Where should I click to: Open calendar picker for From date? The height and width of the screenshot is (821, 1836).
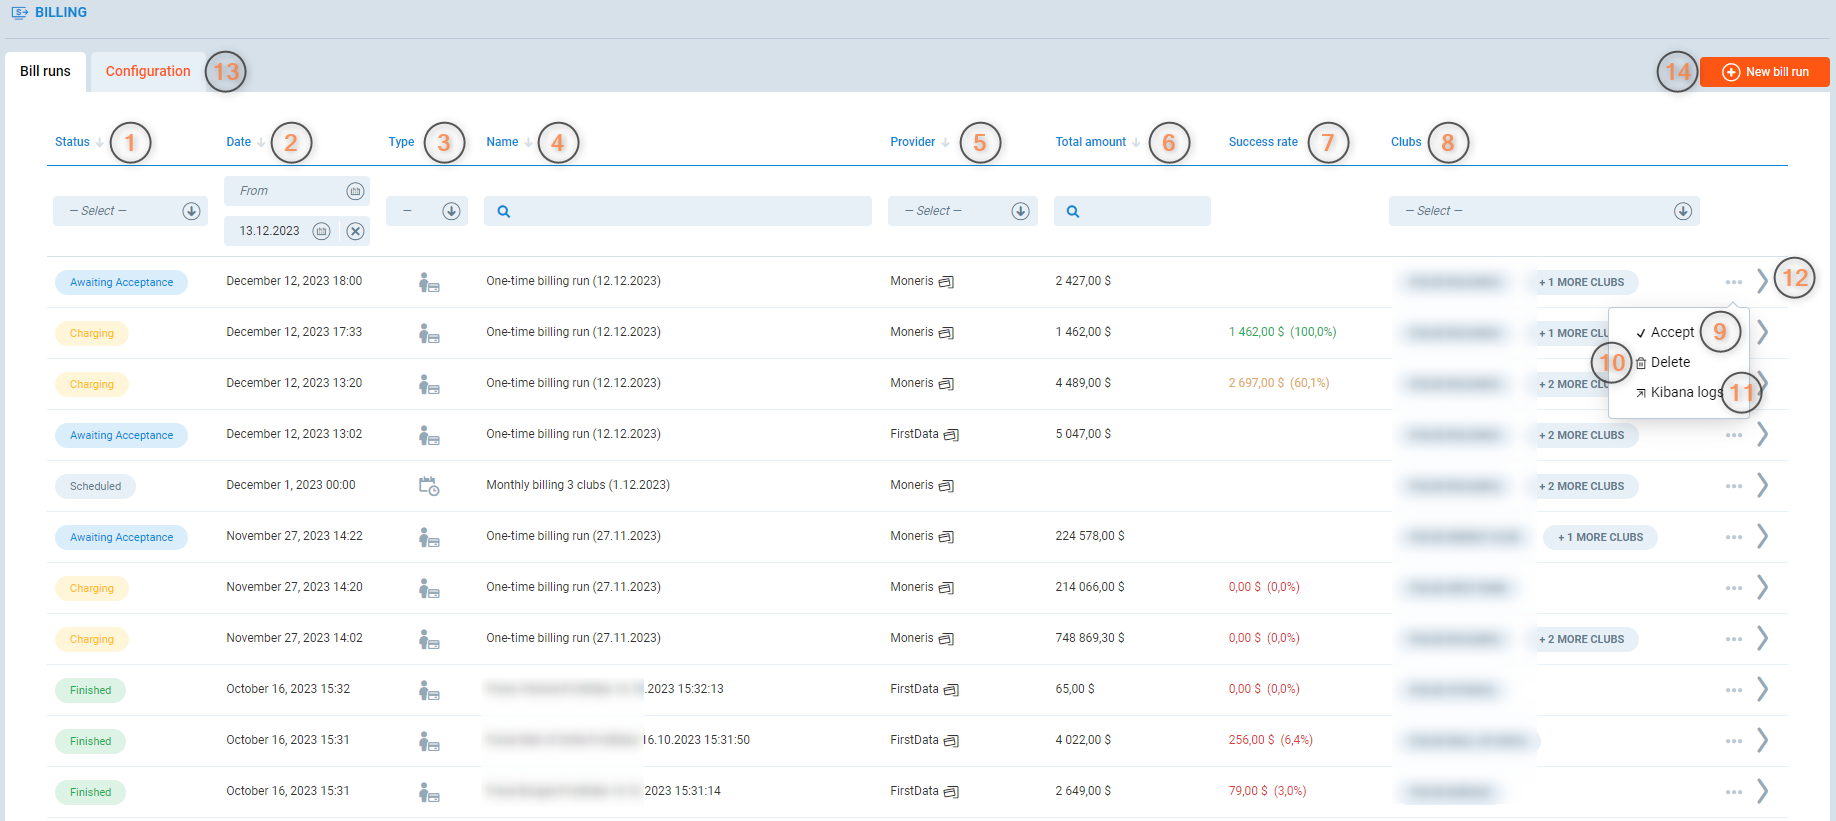(355, 191)
